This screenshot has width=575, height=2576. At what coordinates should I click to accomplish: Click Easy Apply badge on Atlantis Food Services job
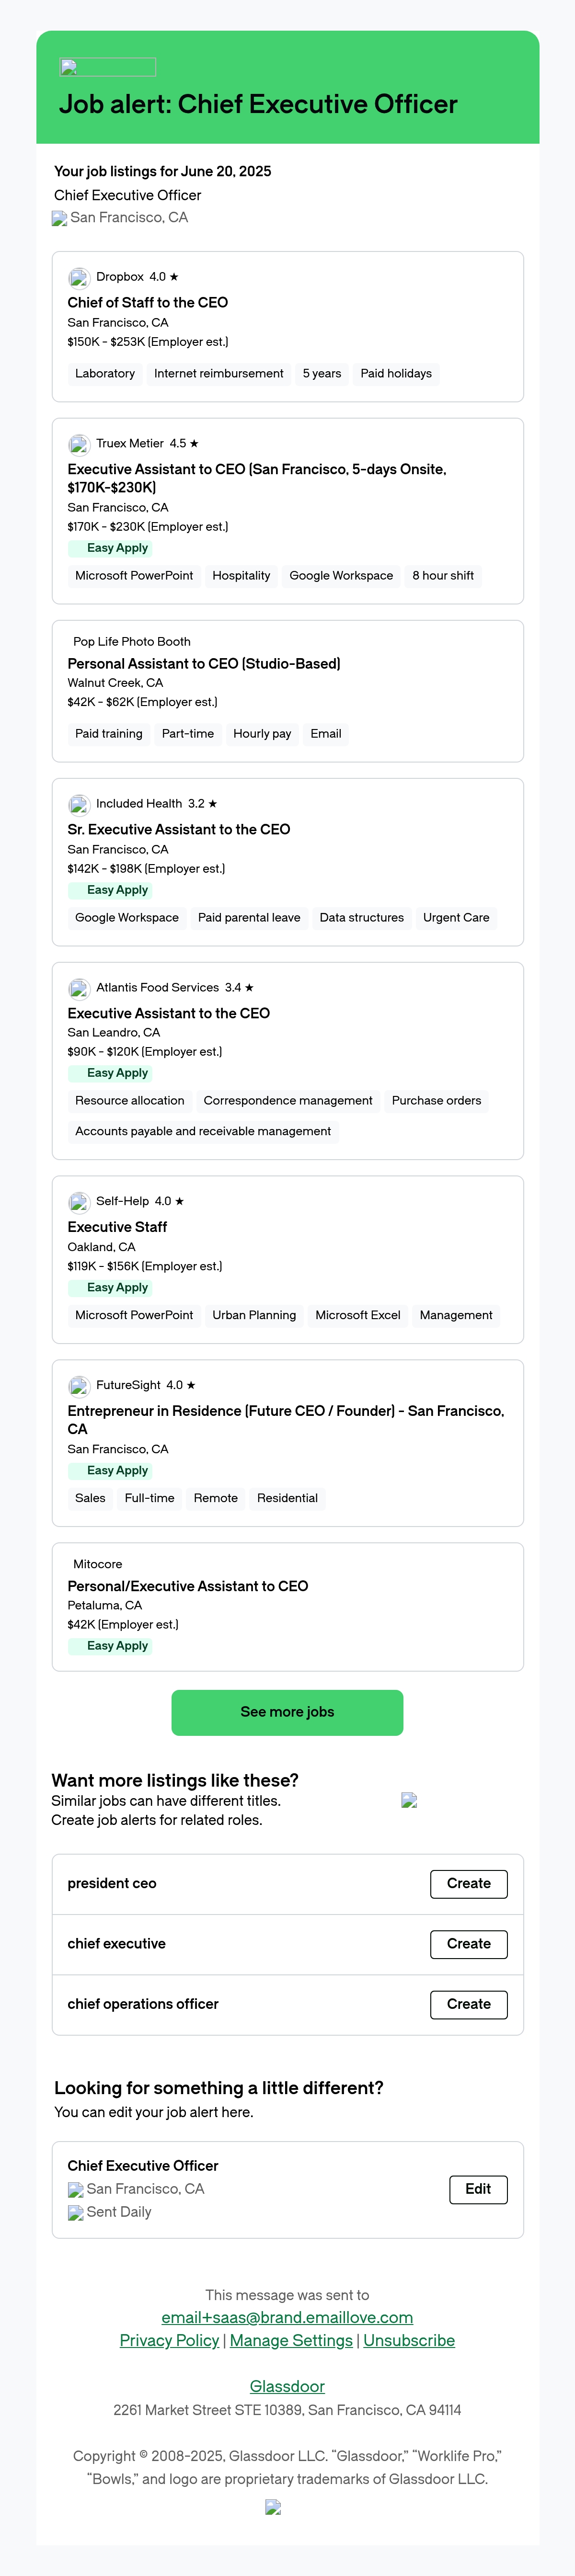(110, 1073)
